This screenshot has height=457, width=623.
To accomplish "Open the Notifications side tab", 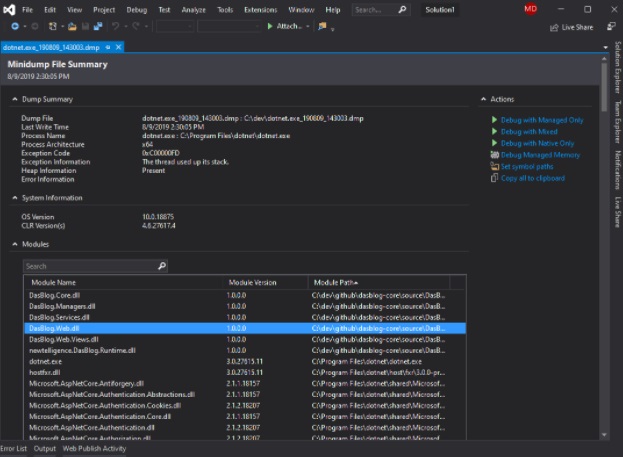I will click(618, 170).
